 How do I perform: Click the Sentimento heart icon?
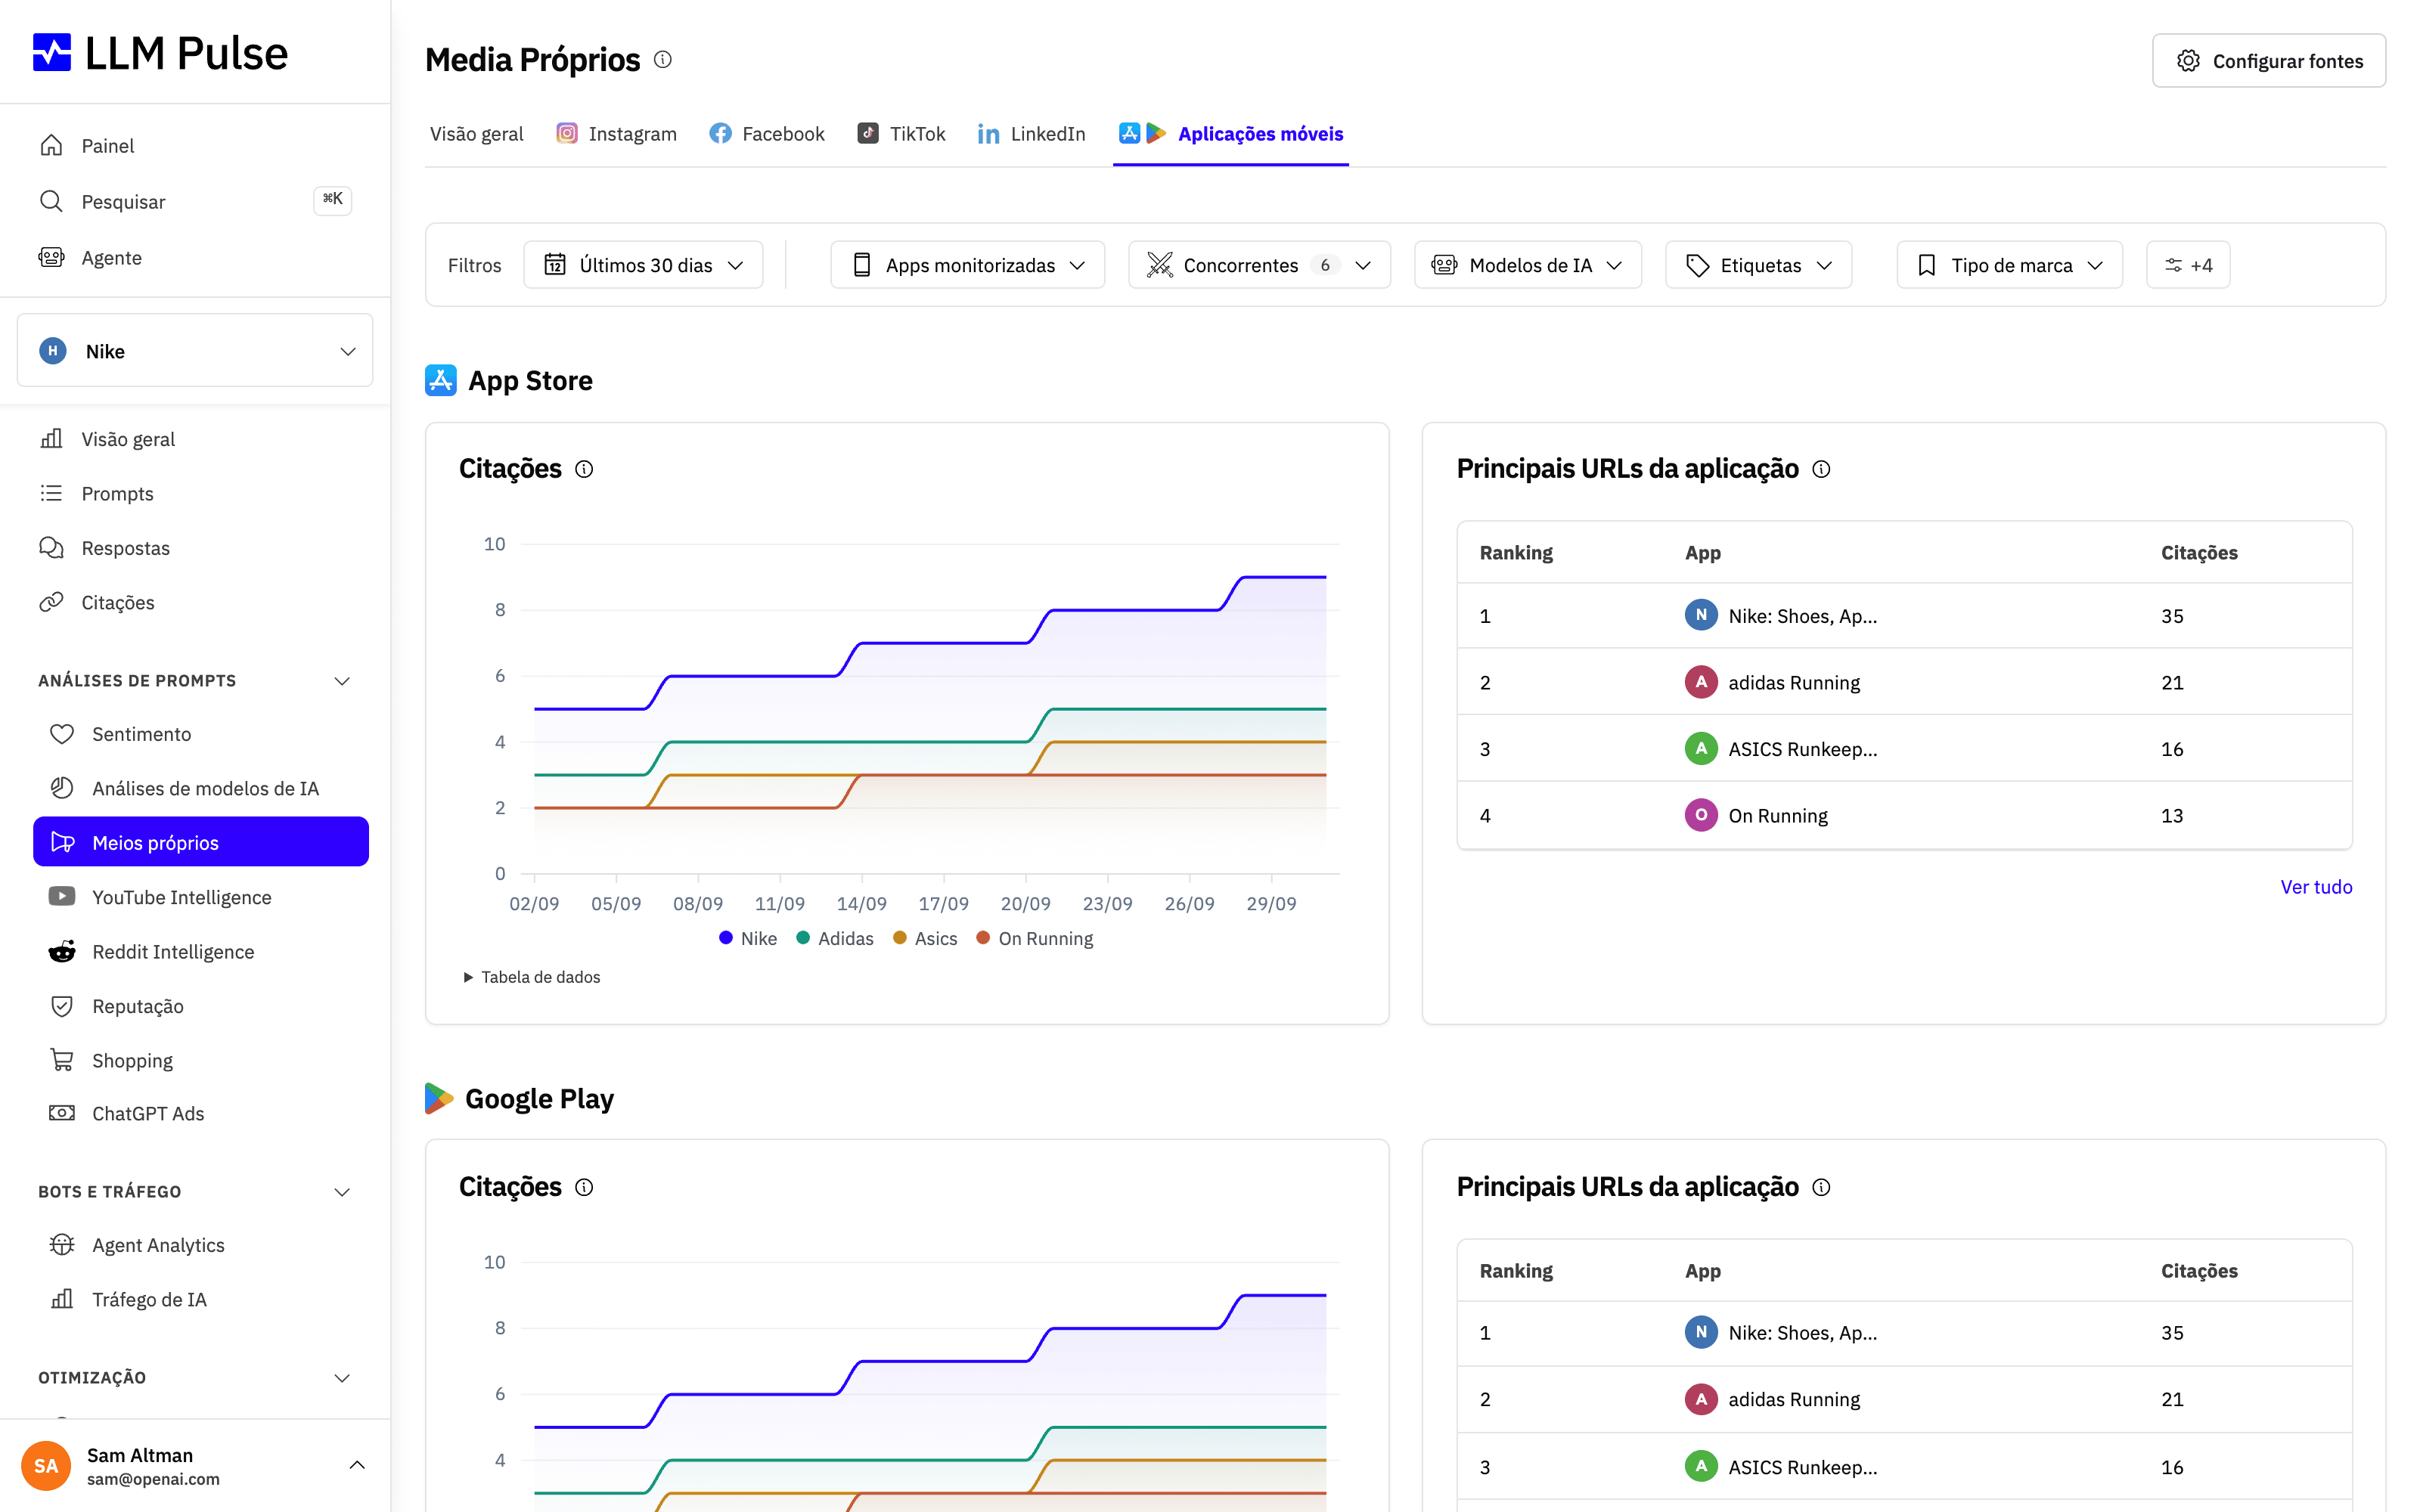pos(62,733)
